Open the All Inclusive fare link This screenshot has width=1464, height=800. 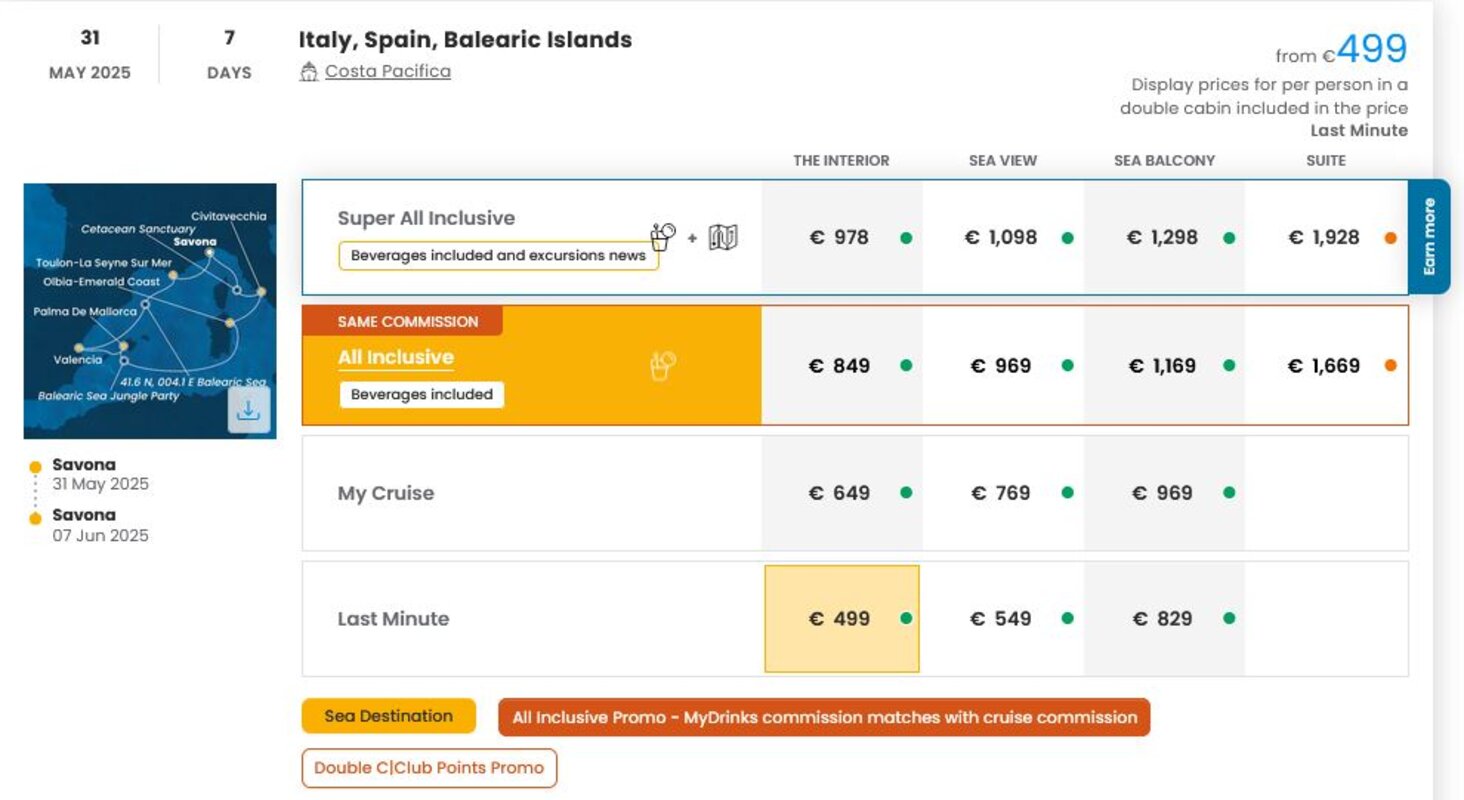point(396,357)
